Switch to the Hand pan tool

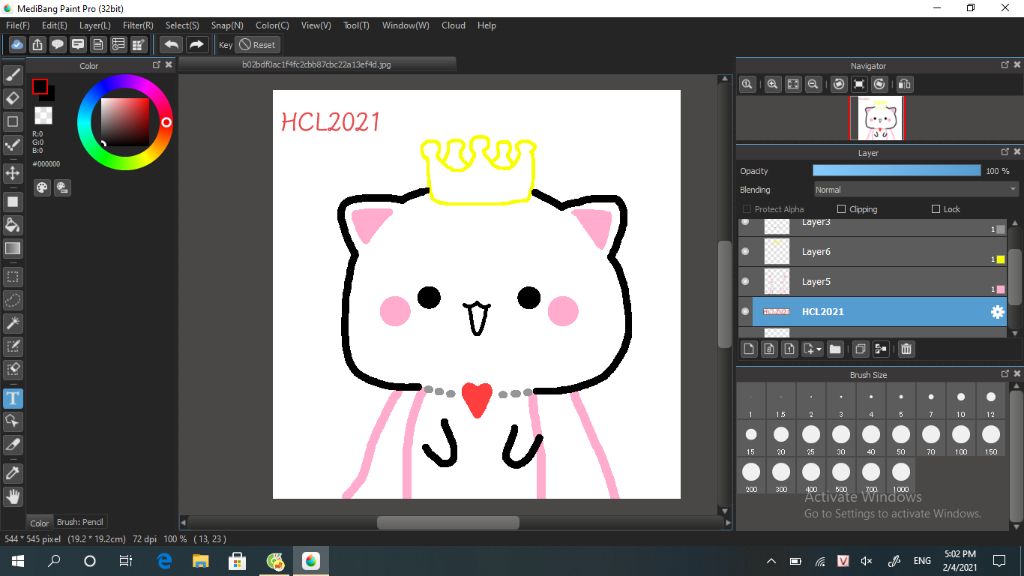point(12,497)
